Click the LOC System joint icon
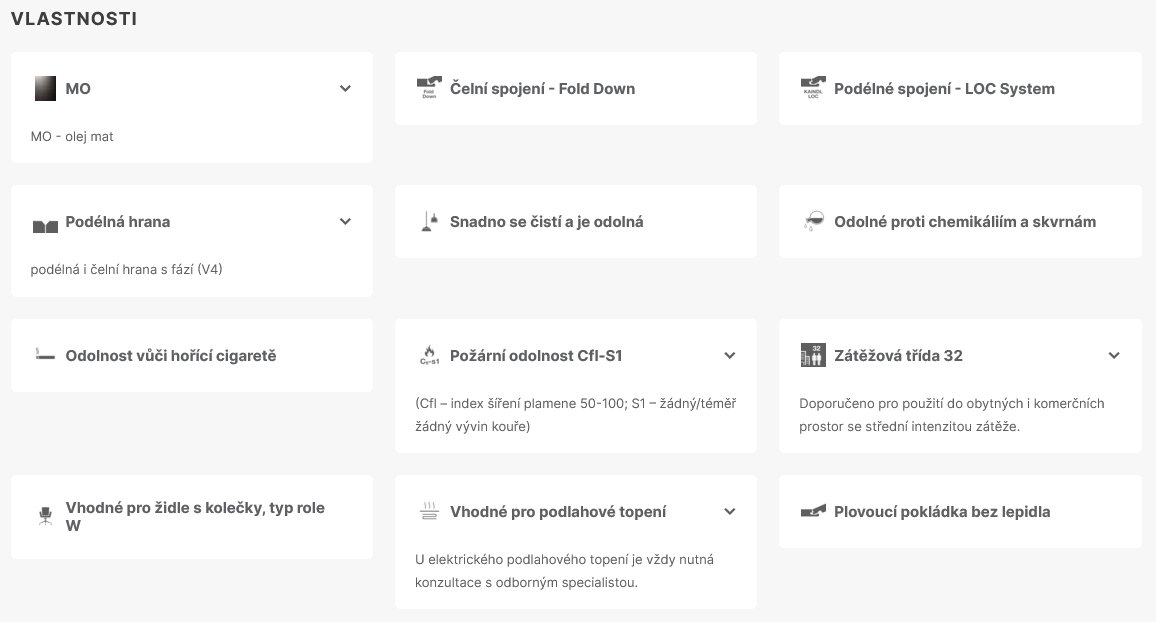 812,88
